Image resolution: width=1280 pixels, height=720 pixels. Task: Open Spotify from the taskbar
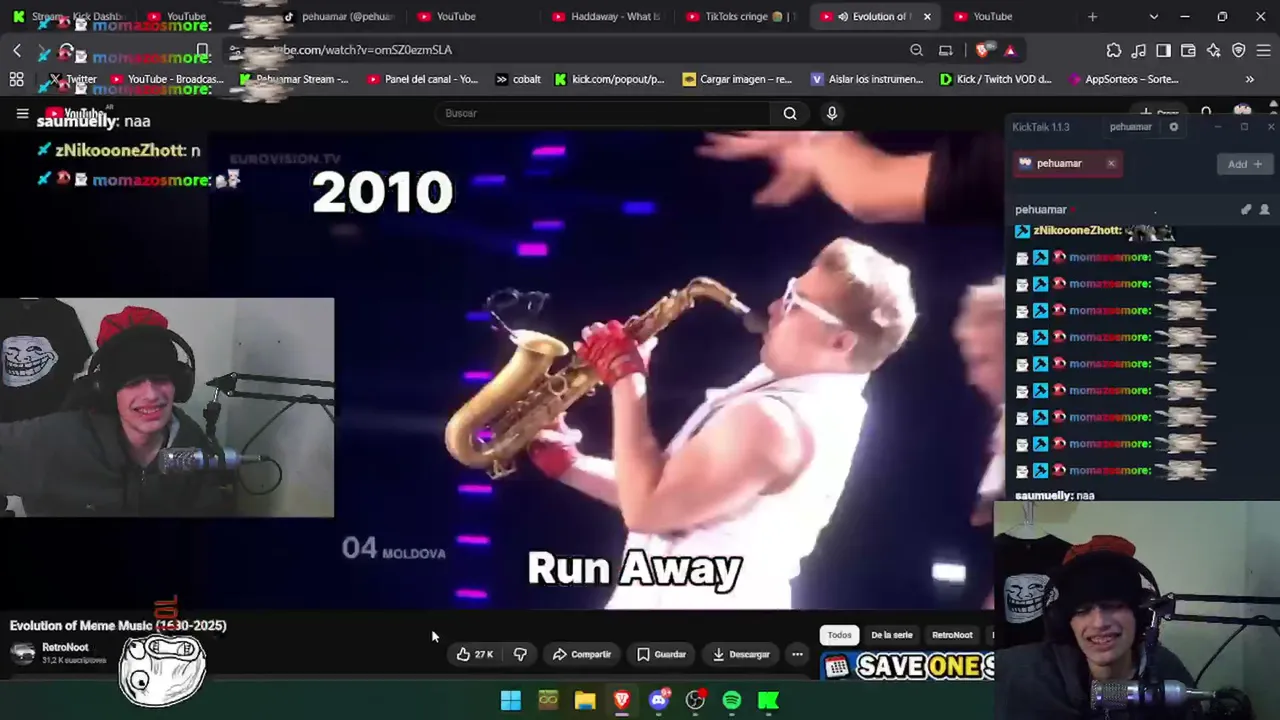pyautogui.click(x=732, y=700)
